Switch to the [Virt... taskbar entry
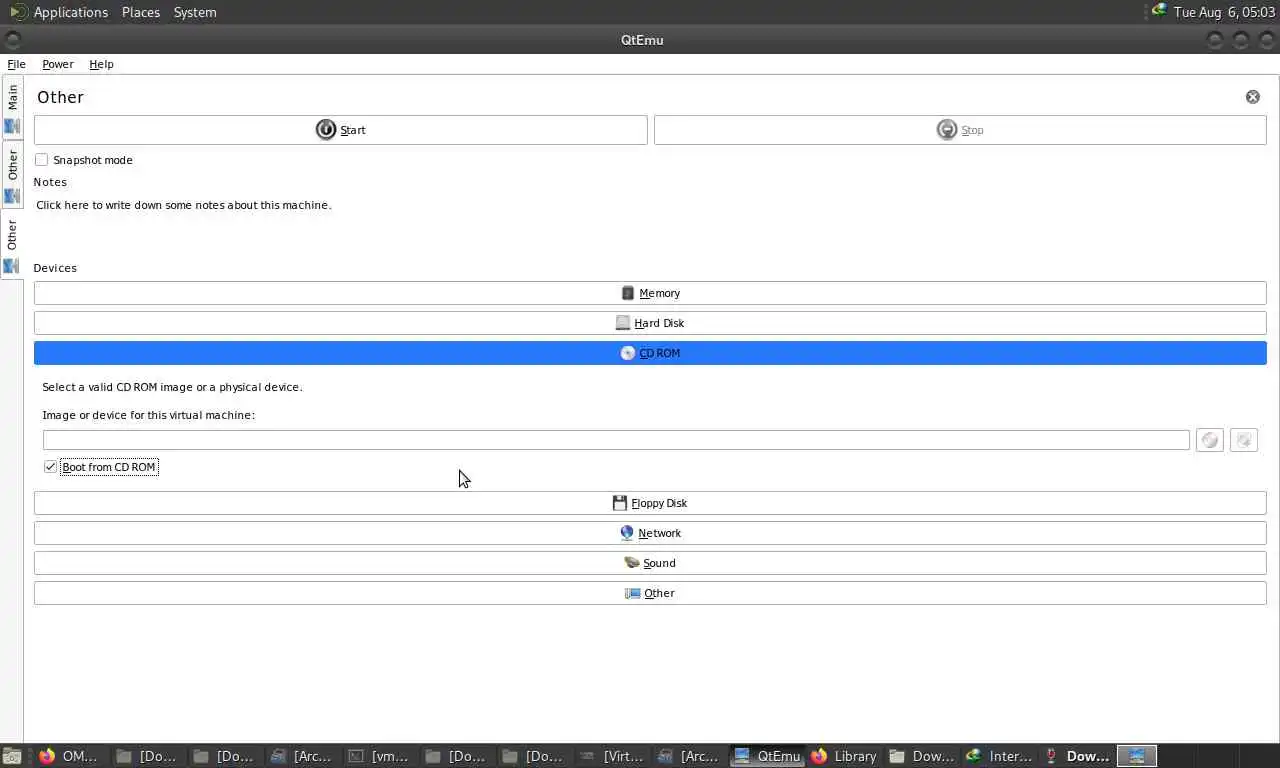1280x768 pixels. pos(612,756)
